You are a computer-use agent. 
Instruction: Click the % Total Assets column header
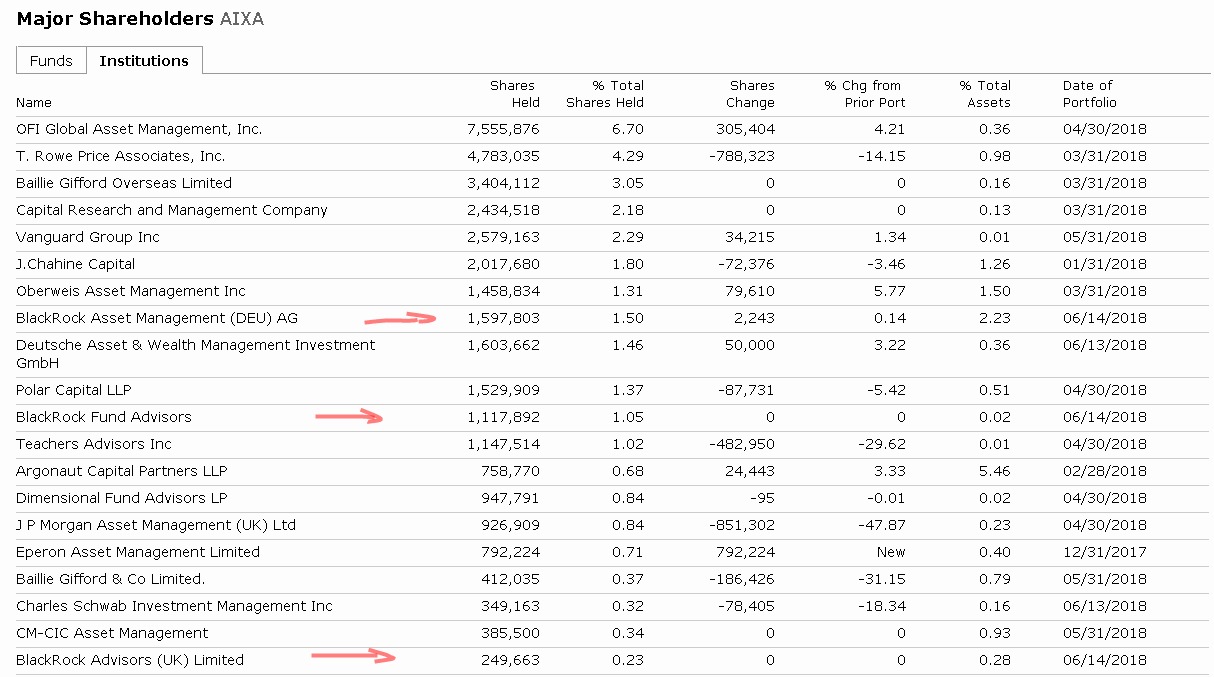(985, 94)
